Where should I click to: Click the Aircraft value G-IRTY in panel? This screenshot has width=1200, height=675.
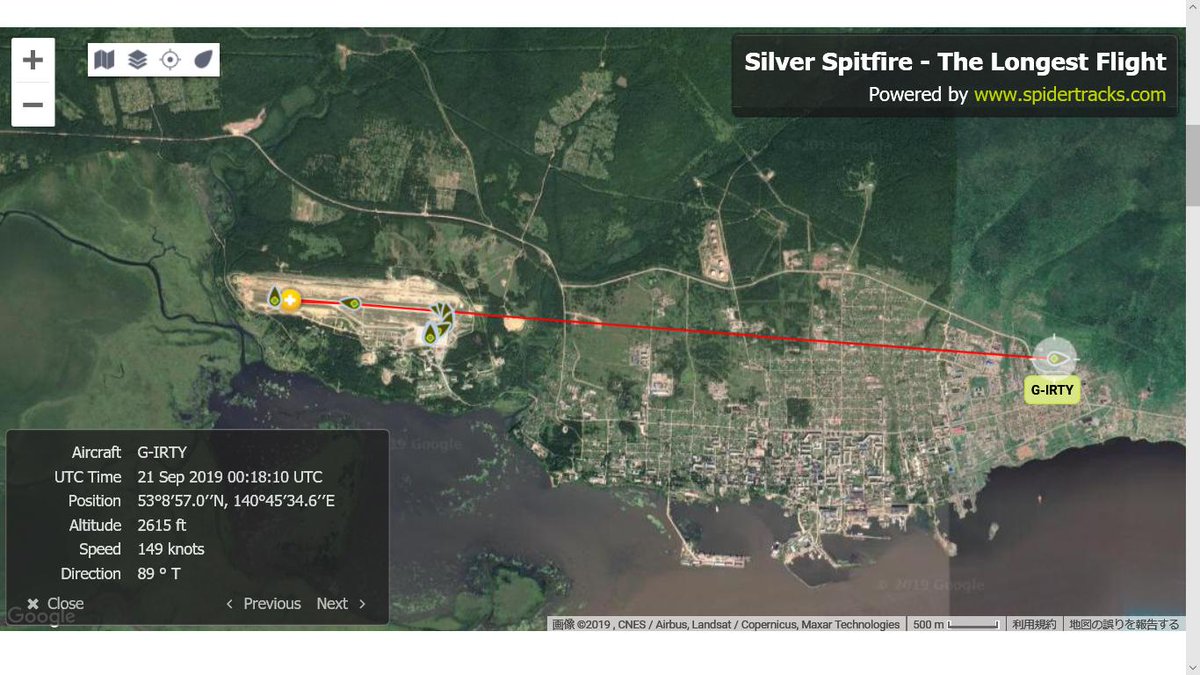coord(162,453)
